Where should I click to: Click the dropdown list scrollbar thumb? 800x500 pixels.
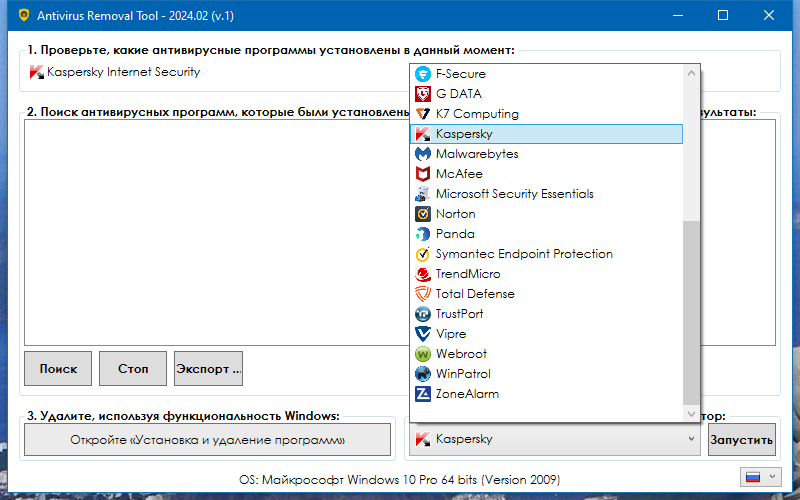[x=691, y=312]
